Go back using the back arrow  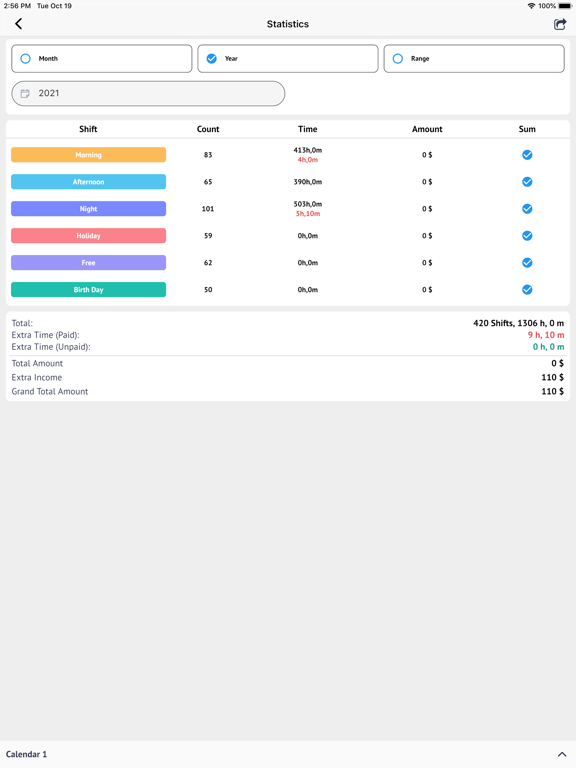tap(19, 24)
